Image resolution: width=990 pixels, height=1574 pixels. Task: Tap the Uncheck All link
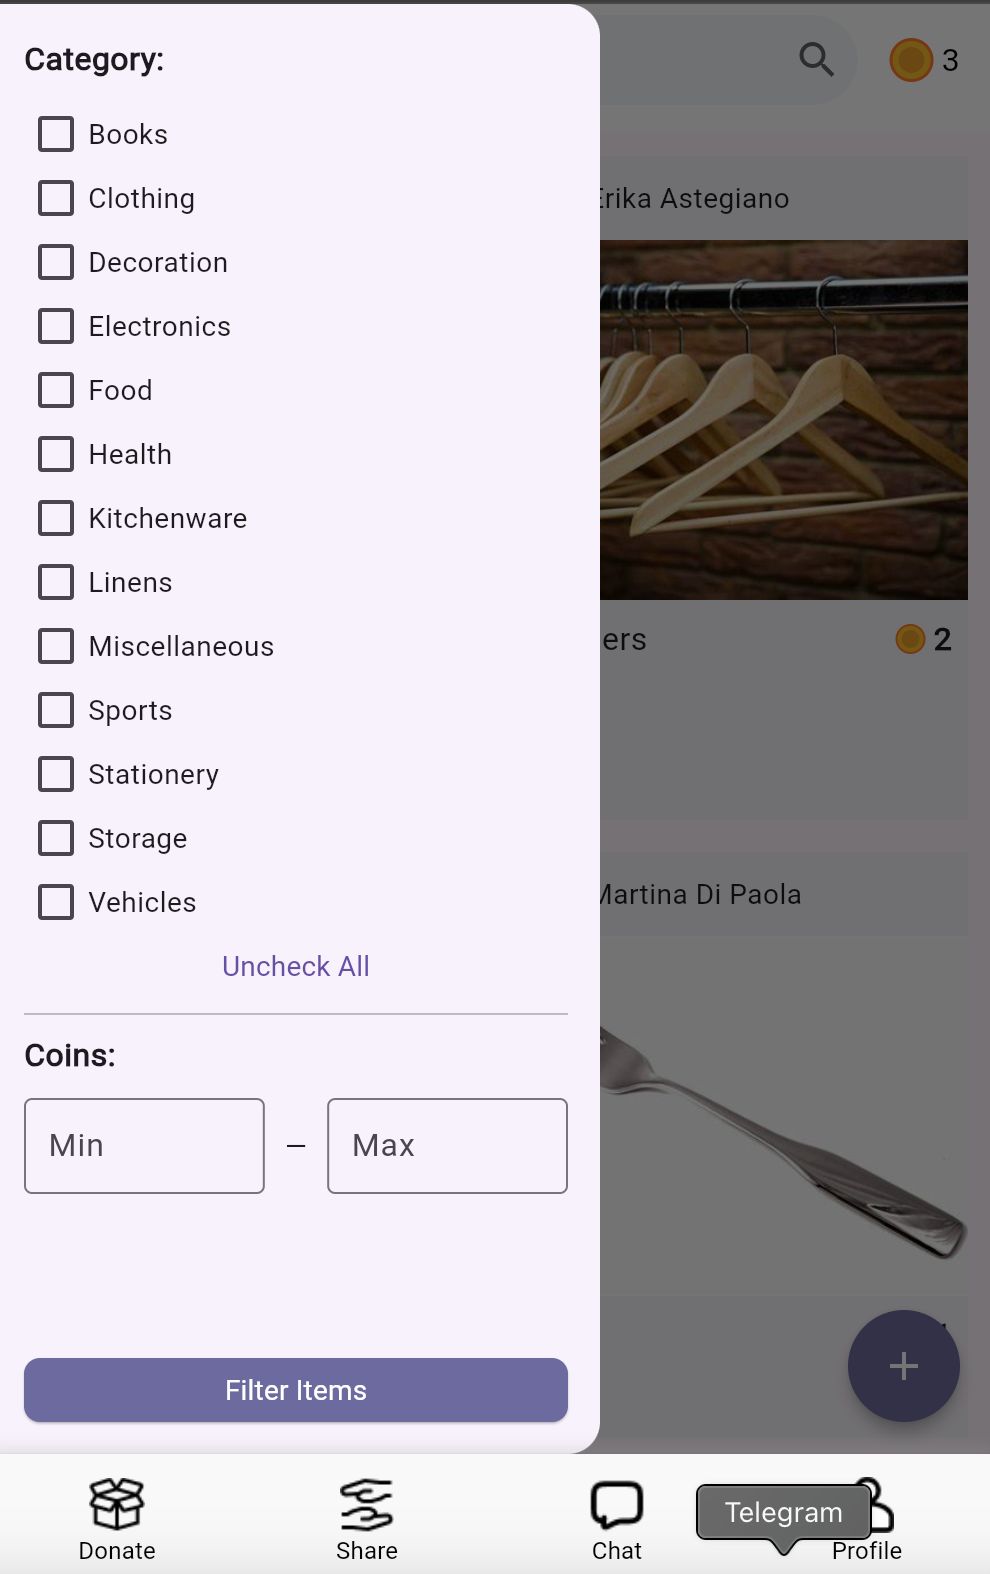click(x=295, y=966)
